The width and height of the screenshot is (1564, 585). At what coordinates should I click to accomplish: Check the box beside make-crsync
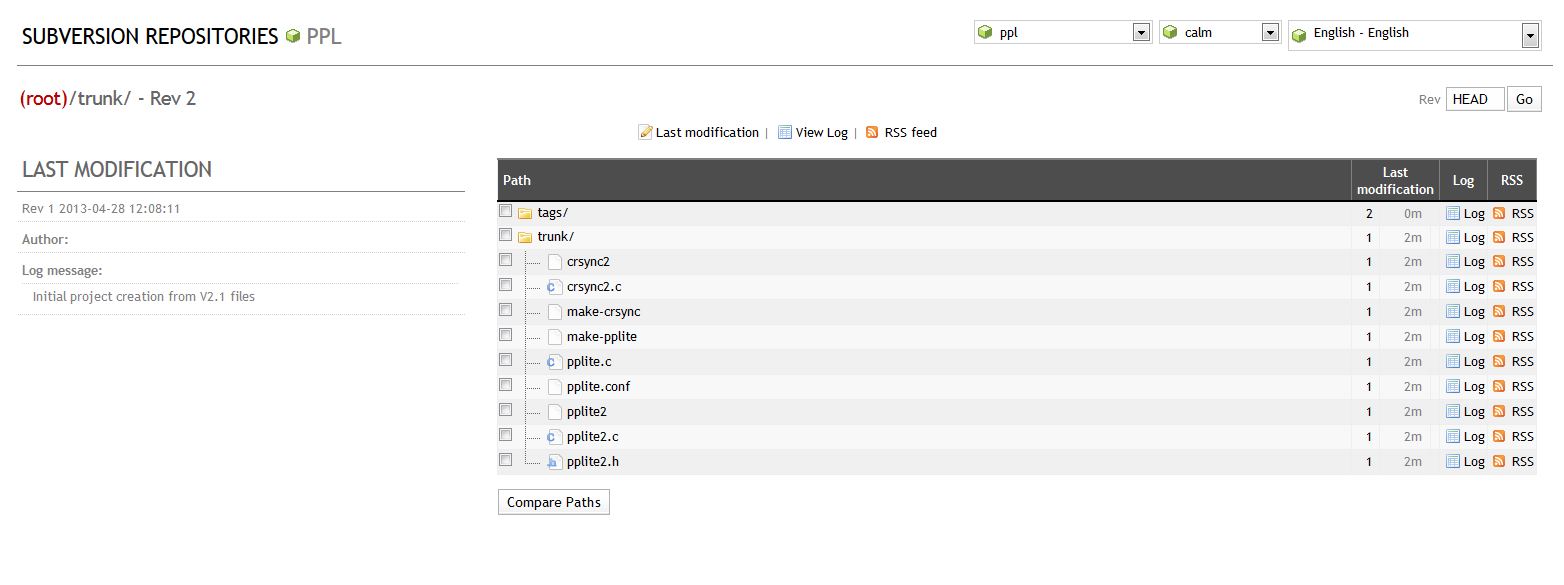pyautogui.click(x=506, y=310)
